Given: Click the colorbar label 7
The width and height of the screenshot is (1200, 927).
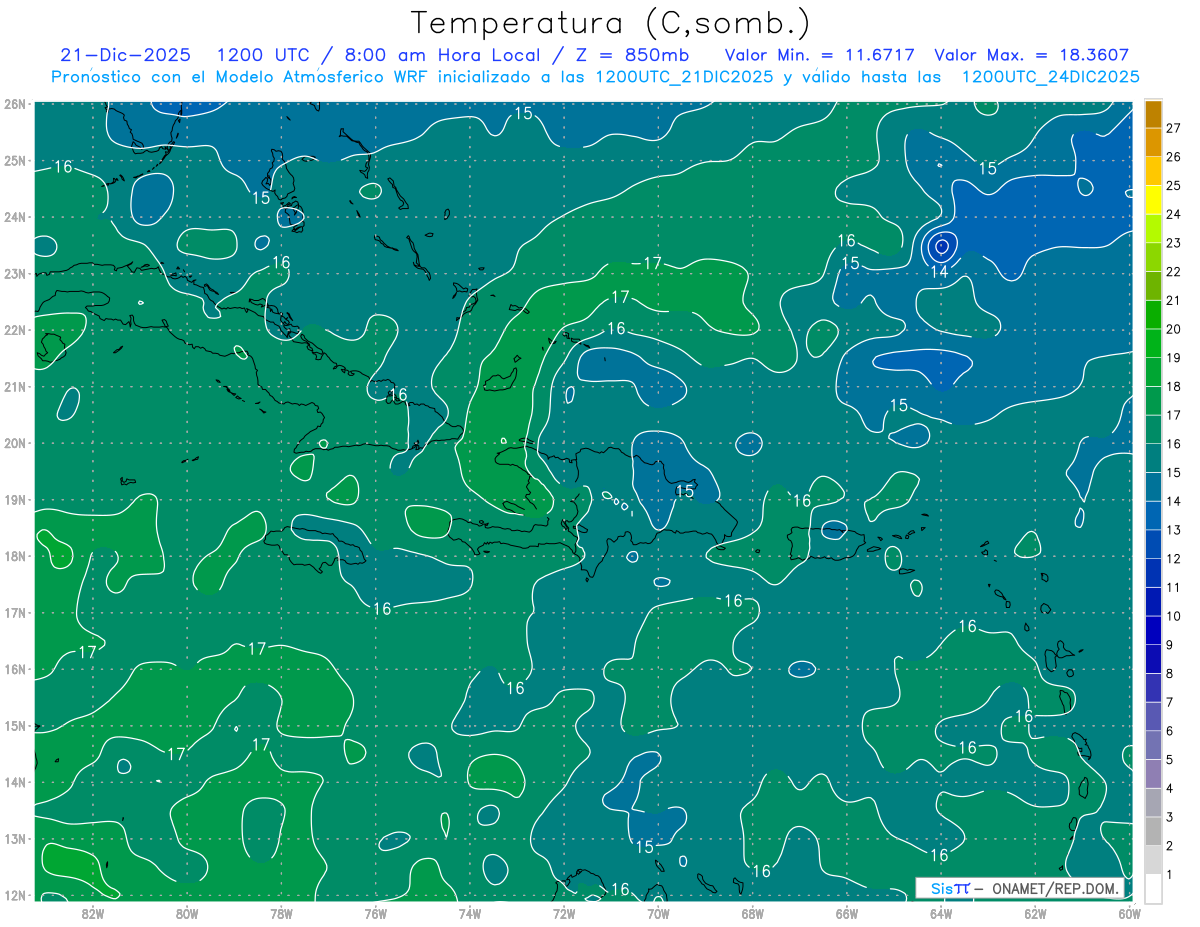Looking at the screenshot, I should (1169, 702).
